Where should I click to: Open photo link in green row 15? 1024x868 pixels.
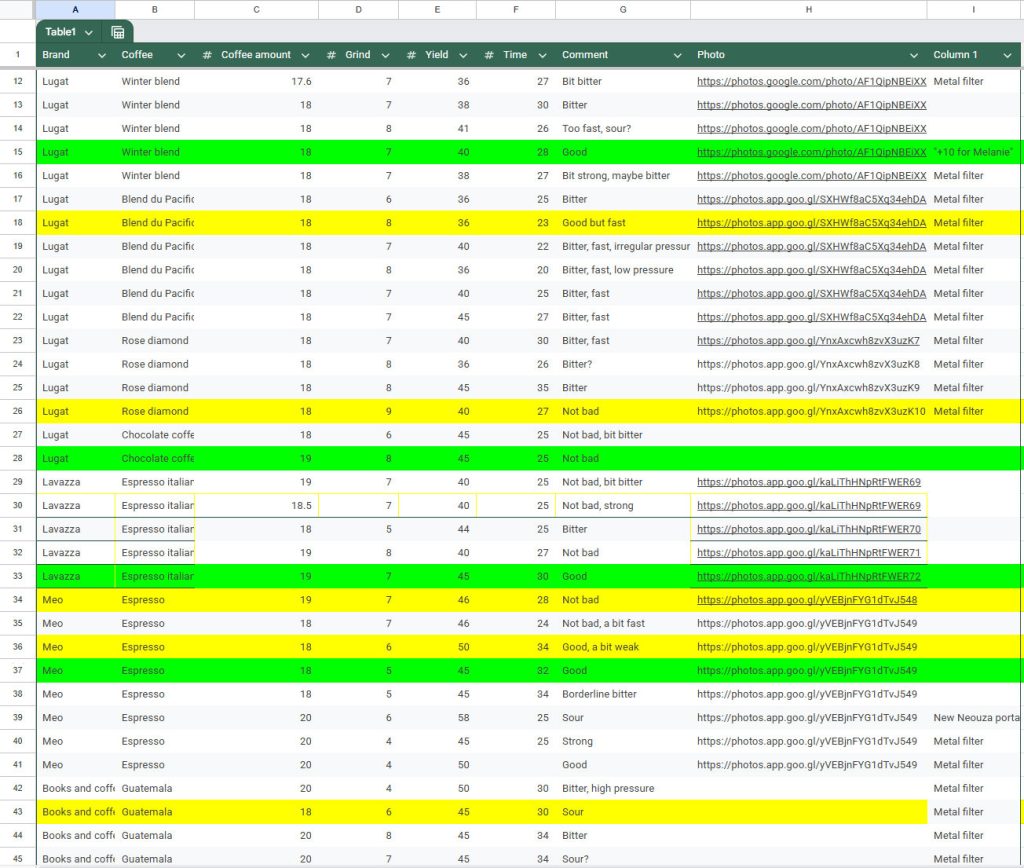(811, 152)
